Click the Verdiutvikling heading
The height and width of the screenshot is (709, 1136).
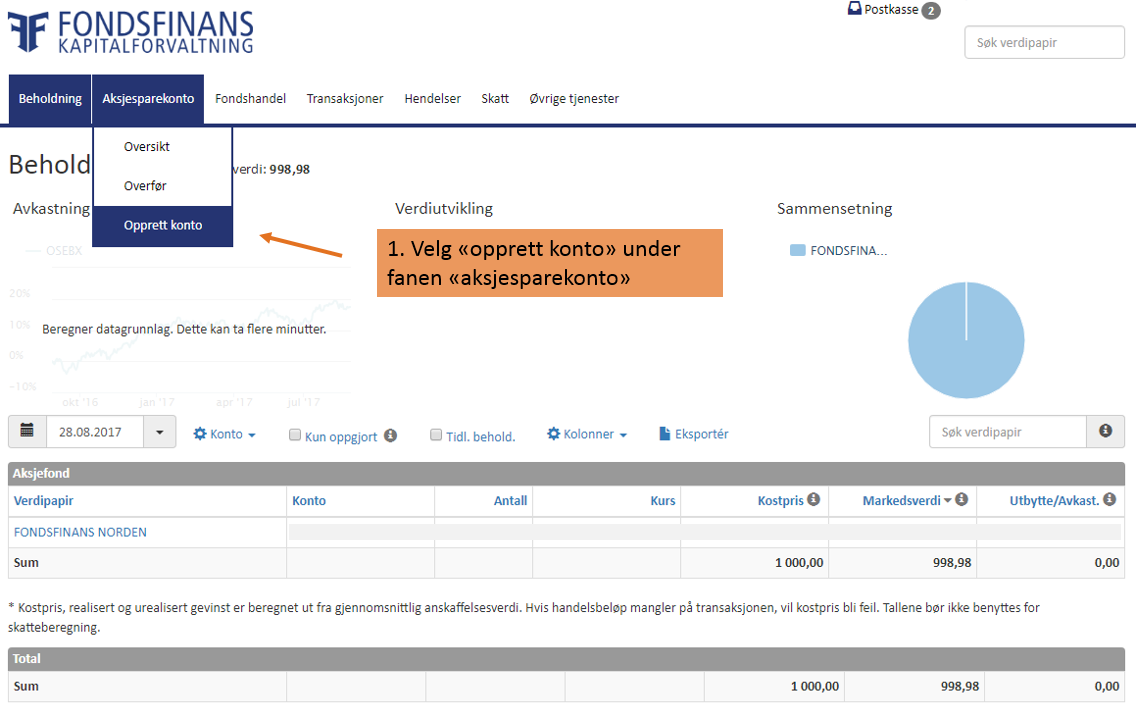pyautogui.click(x=443, y=209)
